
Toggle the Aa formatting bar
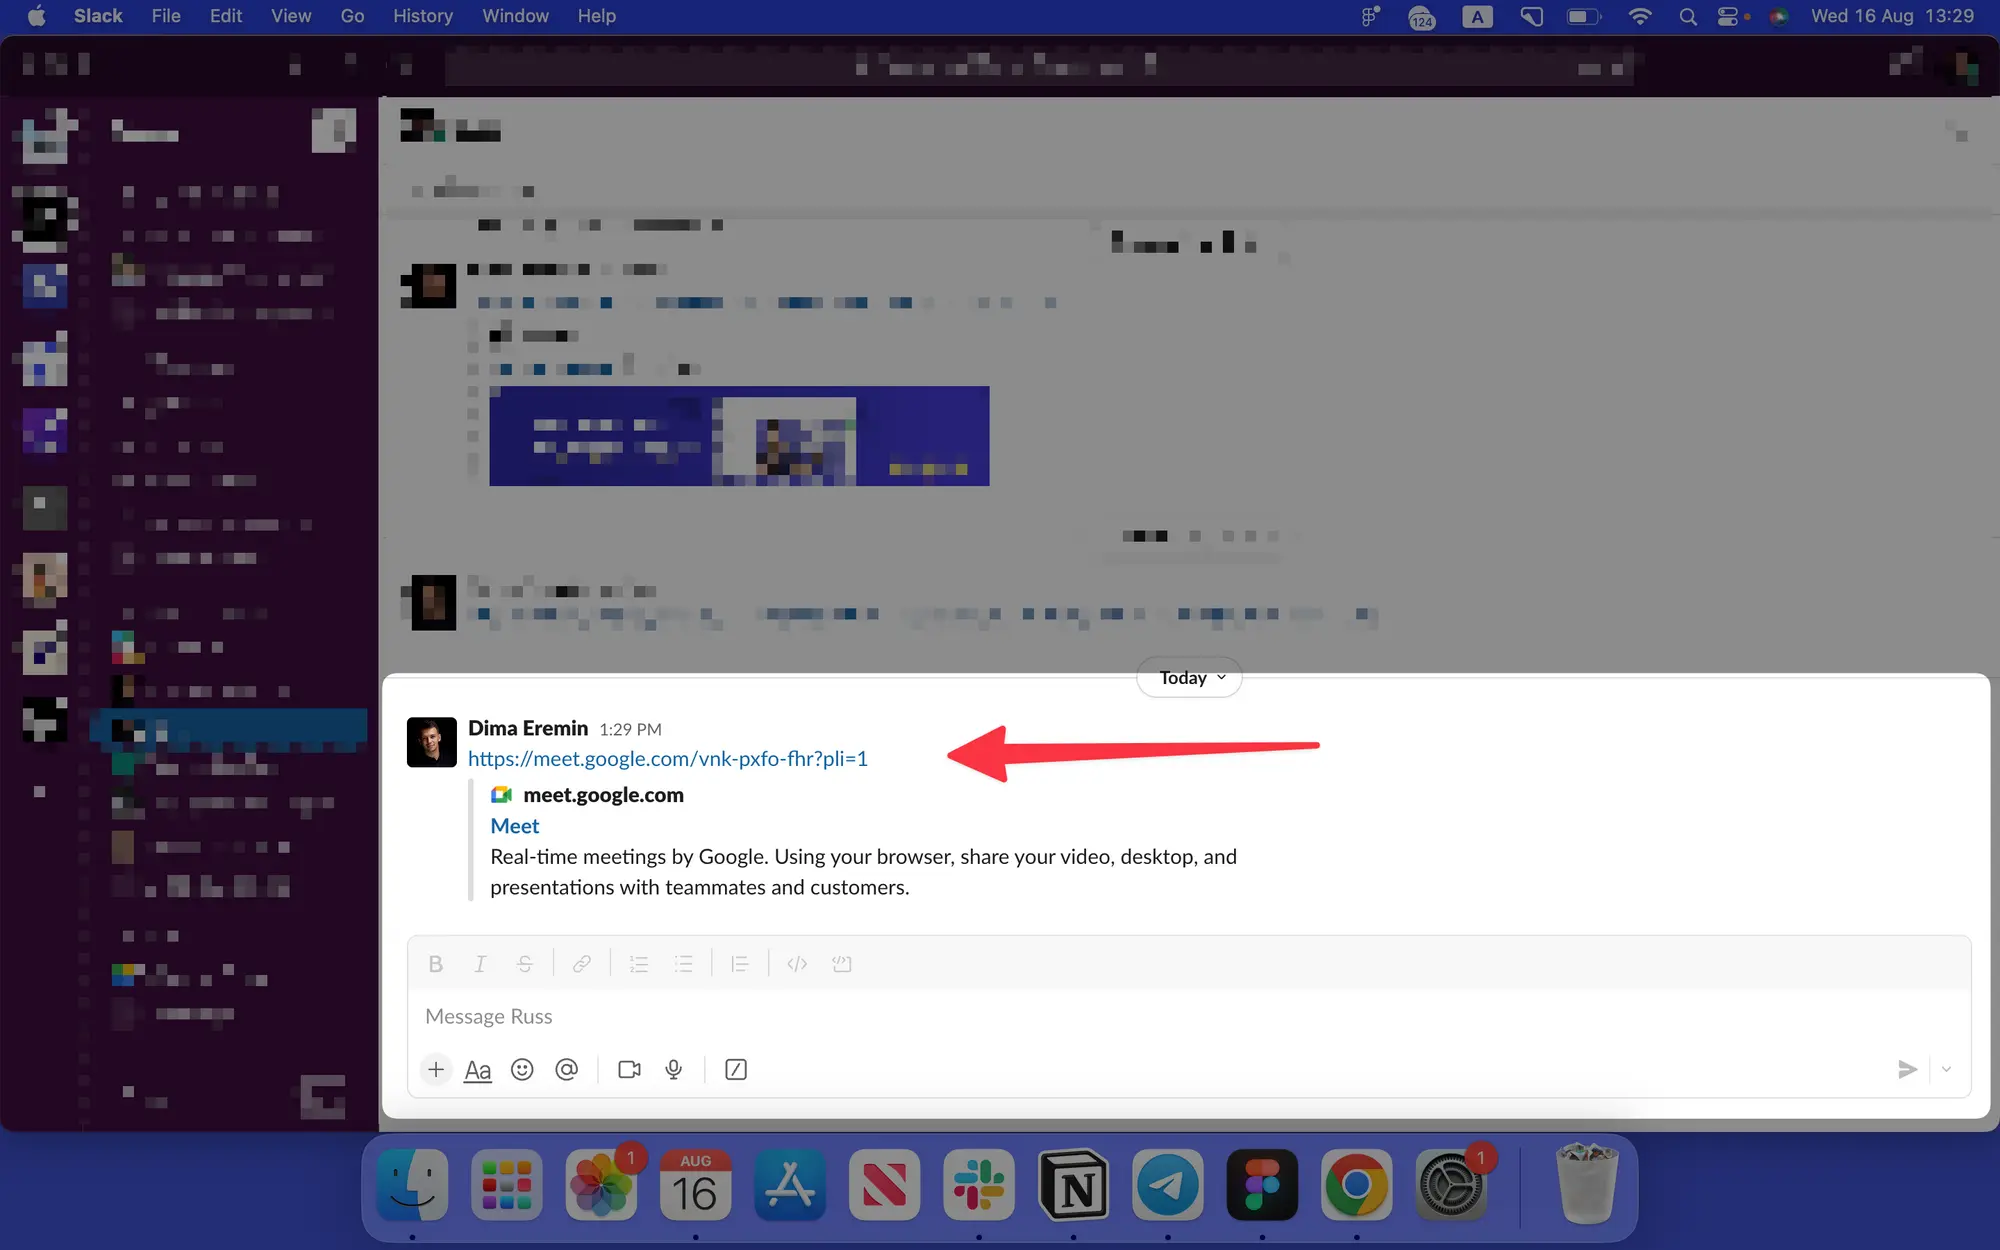pyautogui.click(x=478, y=1069)
